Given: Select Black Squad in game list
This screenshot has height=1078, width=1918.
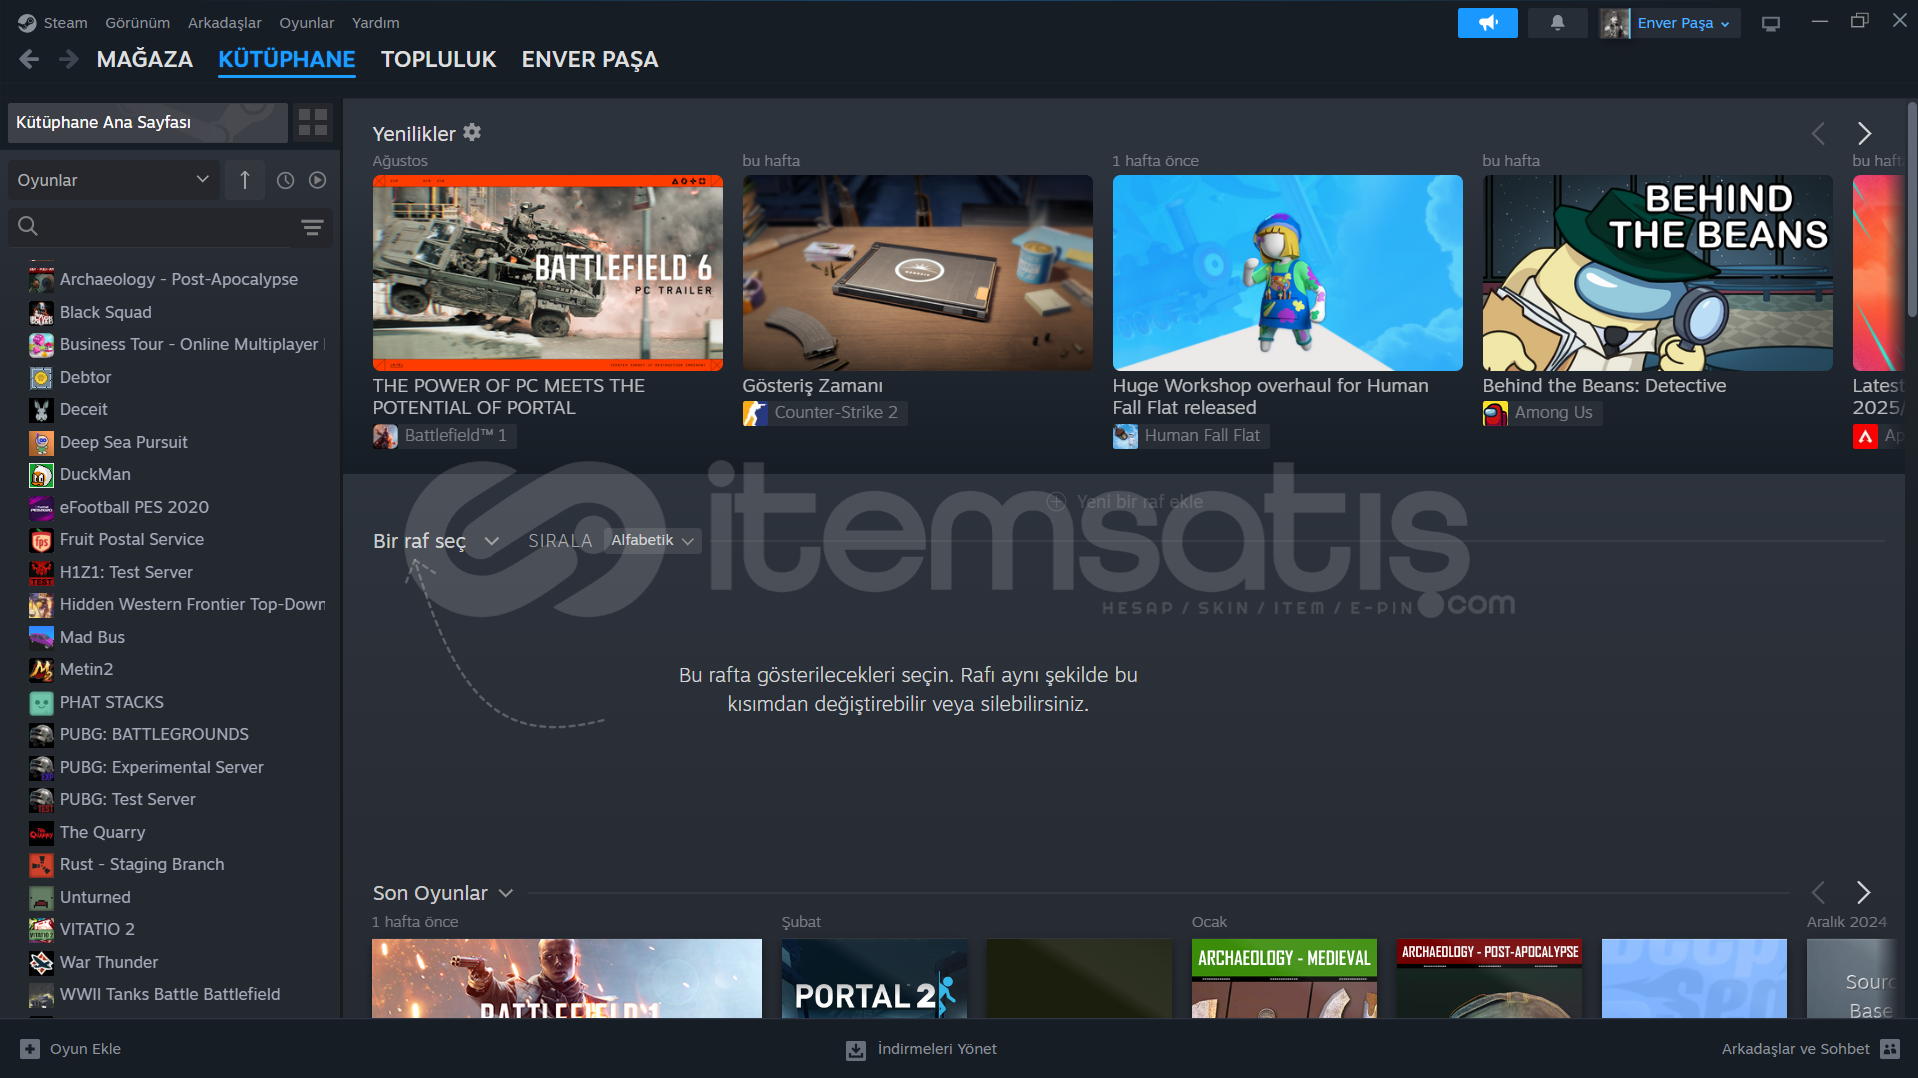Looking at the screenshot, I should 105,313.
